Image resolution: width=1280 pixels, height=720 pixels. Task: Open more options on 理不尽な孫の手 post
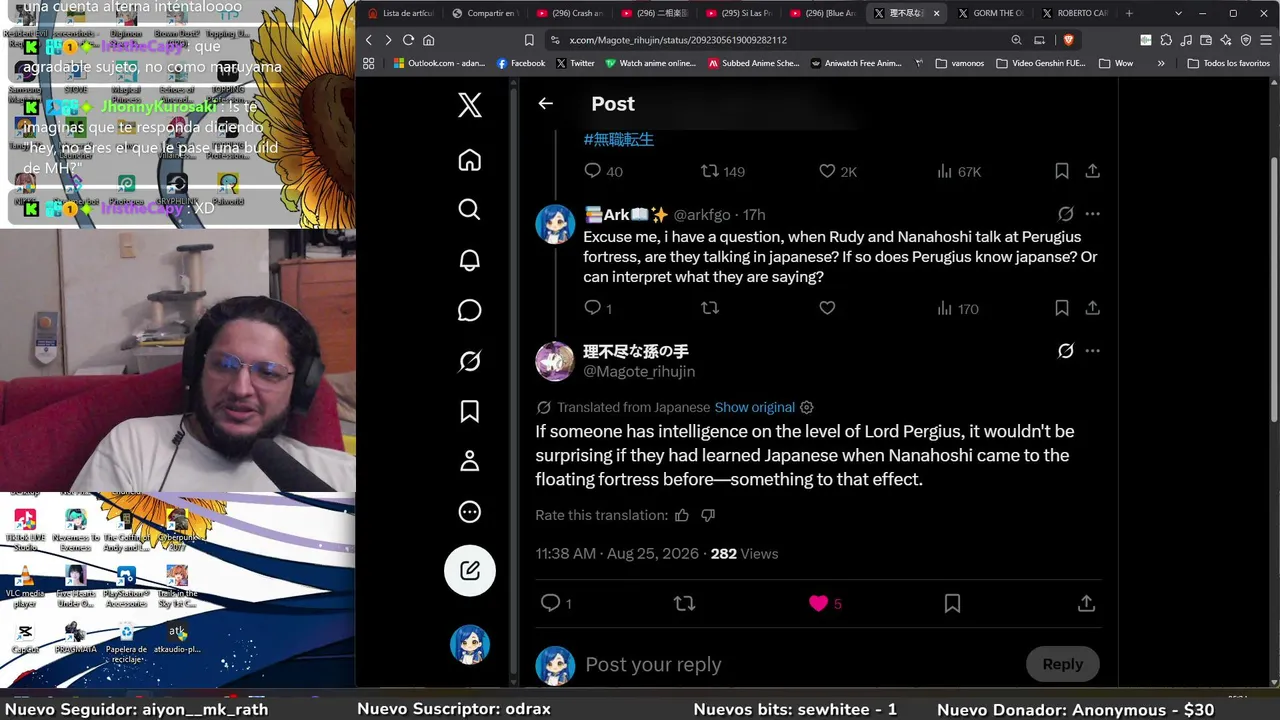[1092, 351]
